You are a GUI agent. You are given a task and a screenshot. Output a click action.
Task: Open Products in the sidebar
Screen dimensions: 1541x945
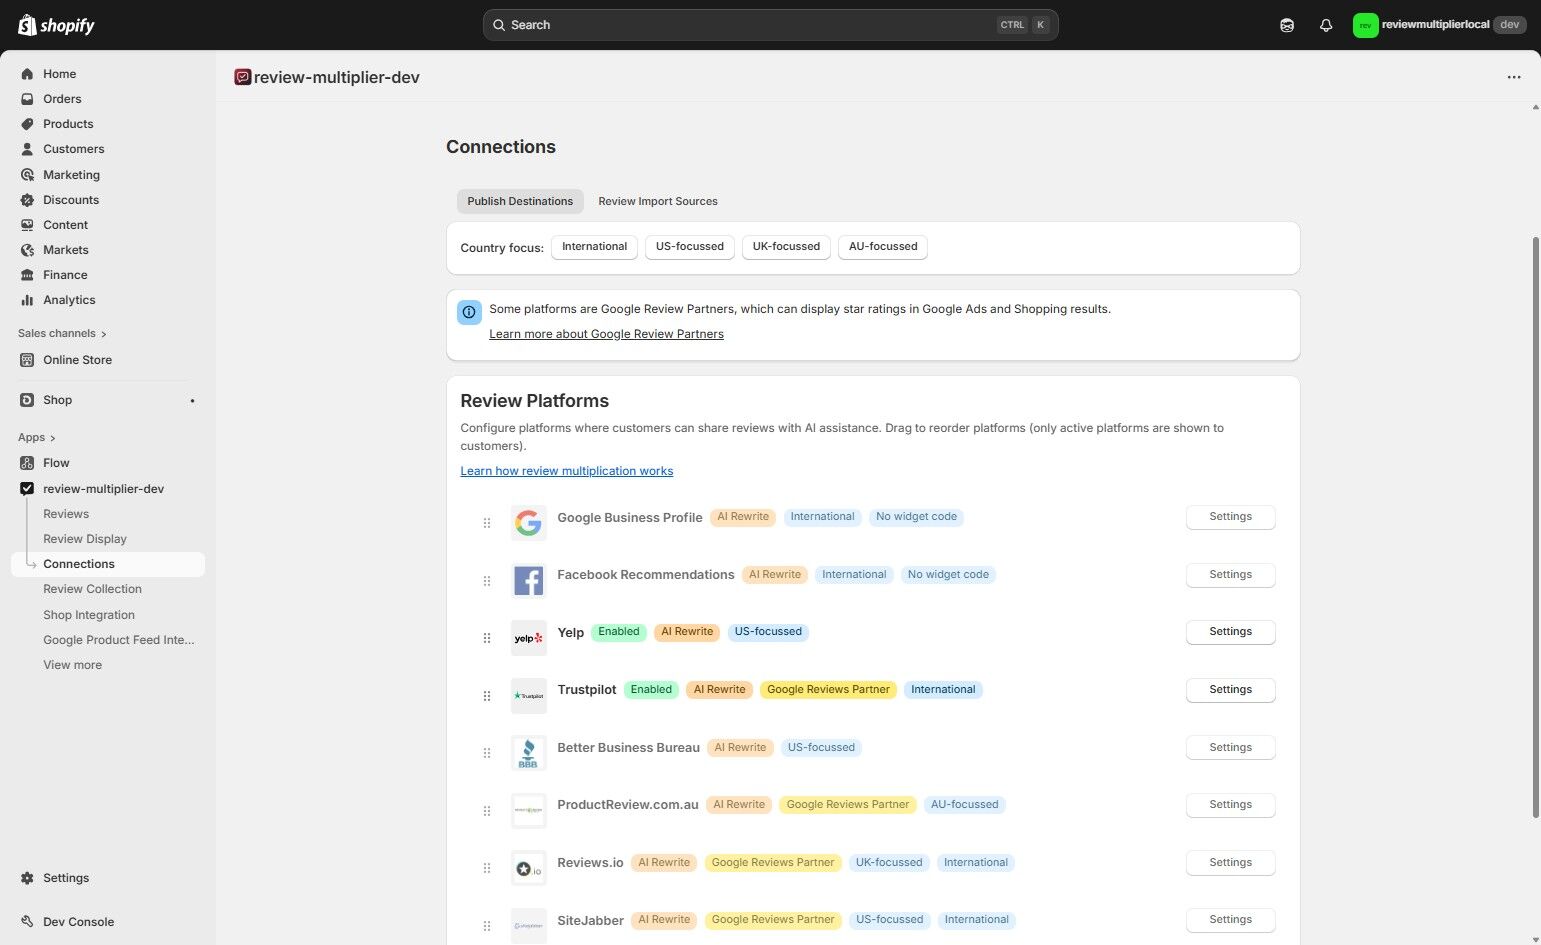click(108, 124)
